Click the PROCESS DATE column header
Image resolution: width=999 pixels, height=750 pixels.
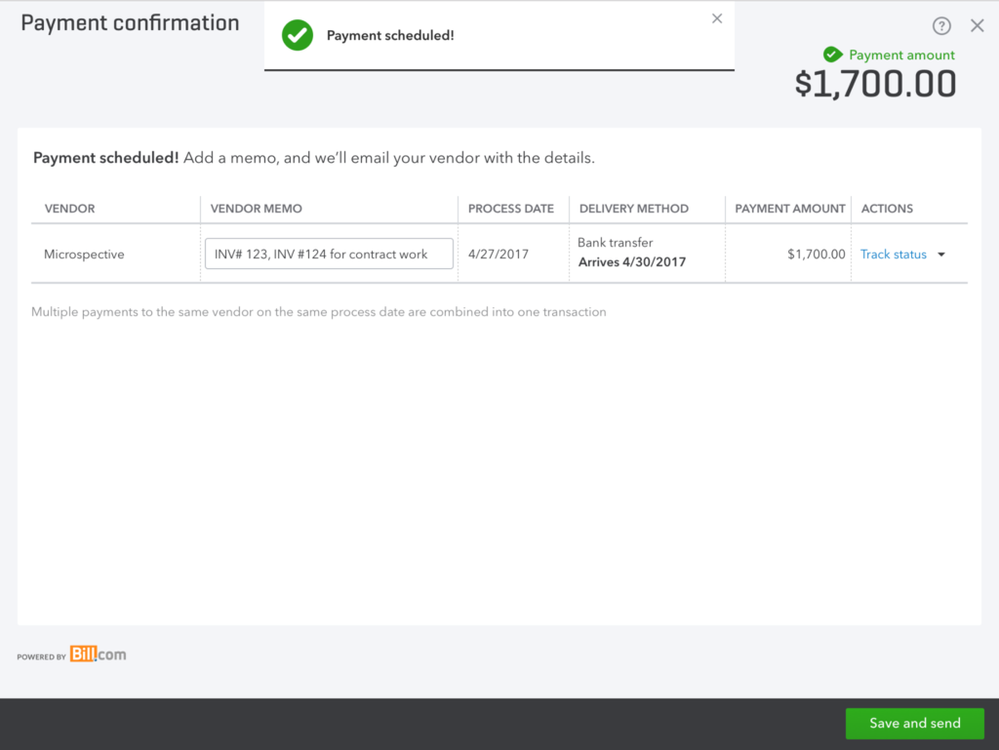click(x=511, y=208)
